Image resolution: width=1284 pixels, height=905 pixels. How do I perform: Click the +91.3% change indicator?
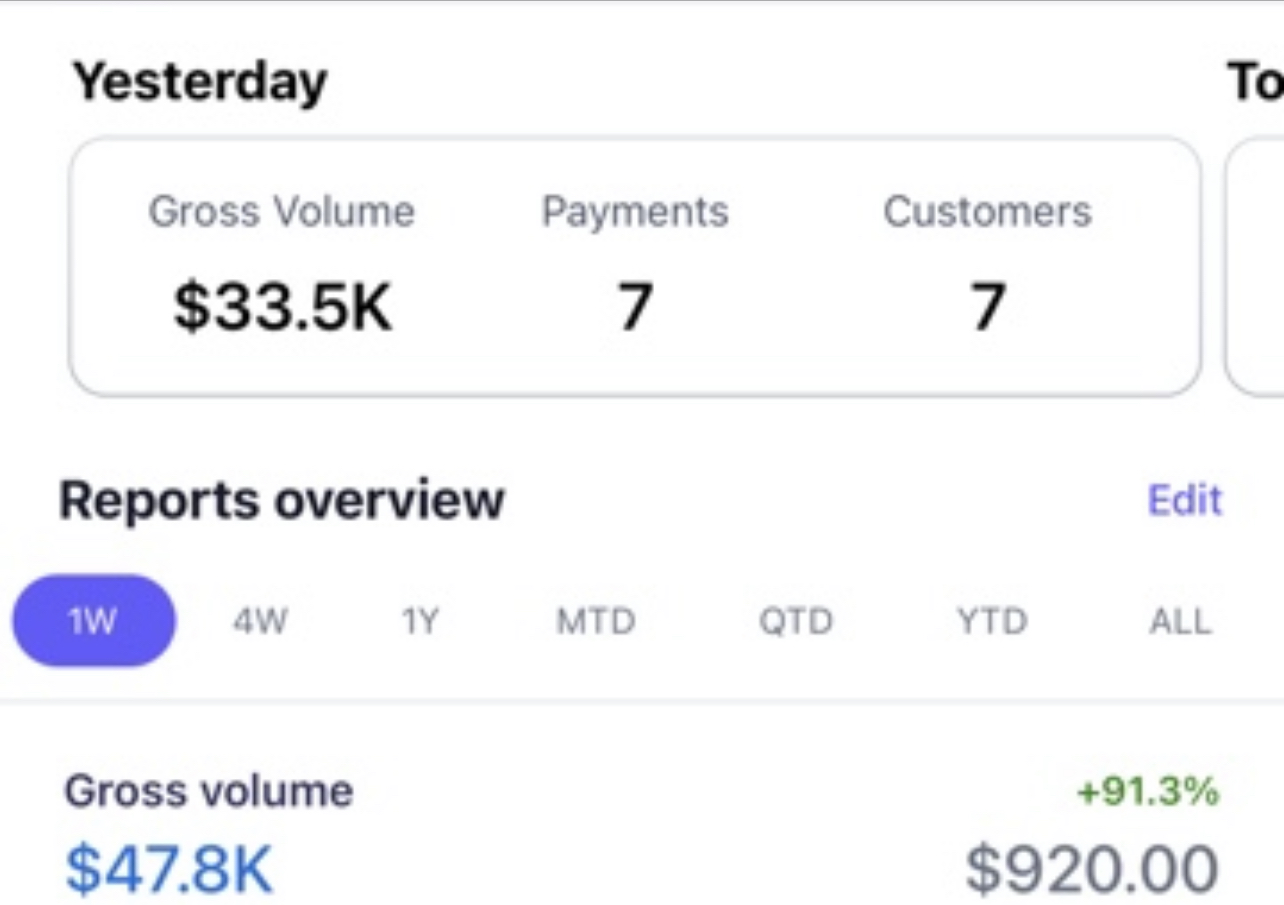(1147, 792)
